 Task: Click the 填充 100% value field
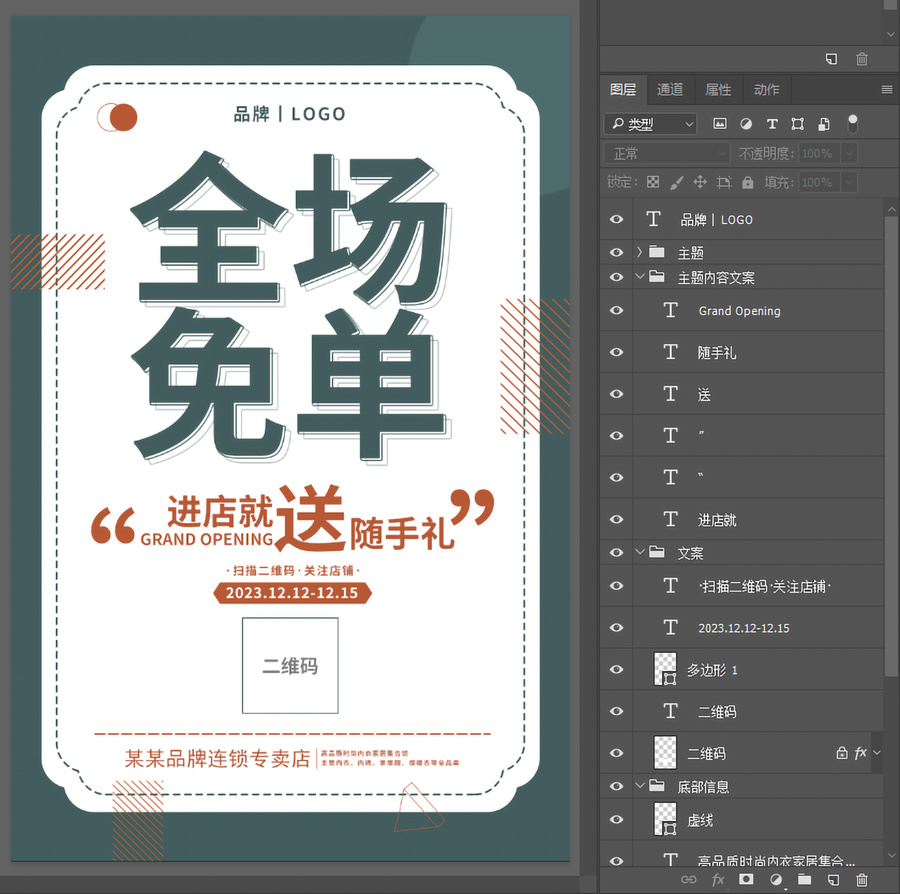coord(819,182)
